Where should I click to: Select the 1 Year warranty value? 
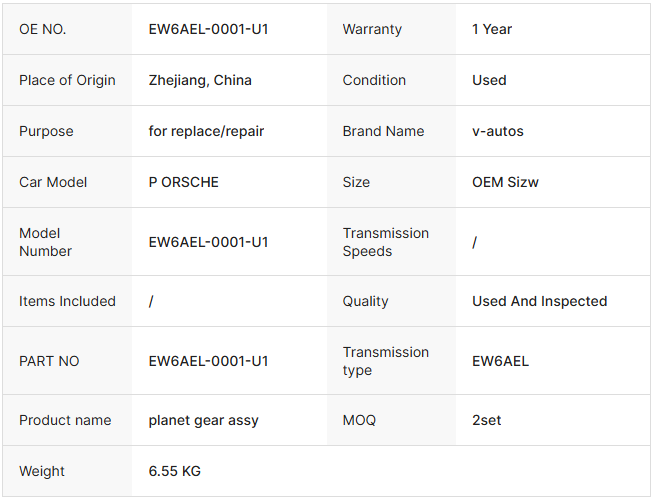coord(492,29)
